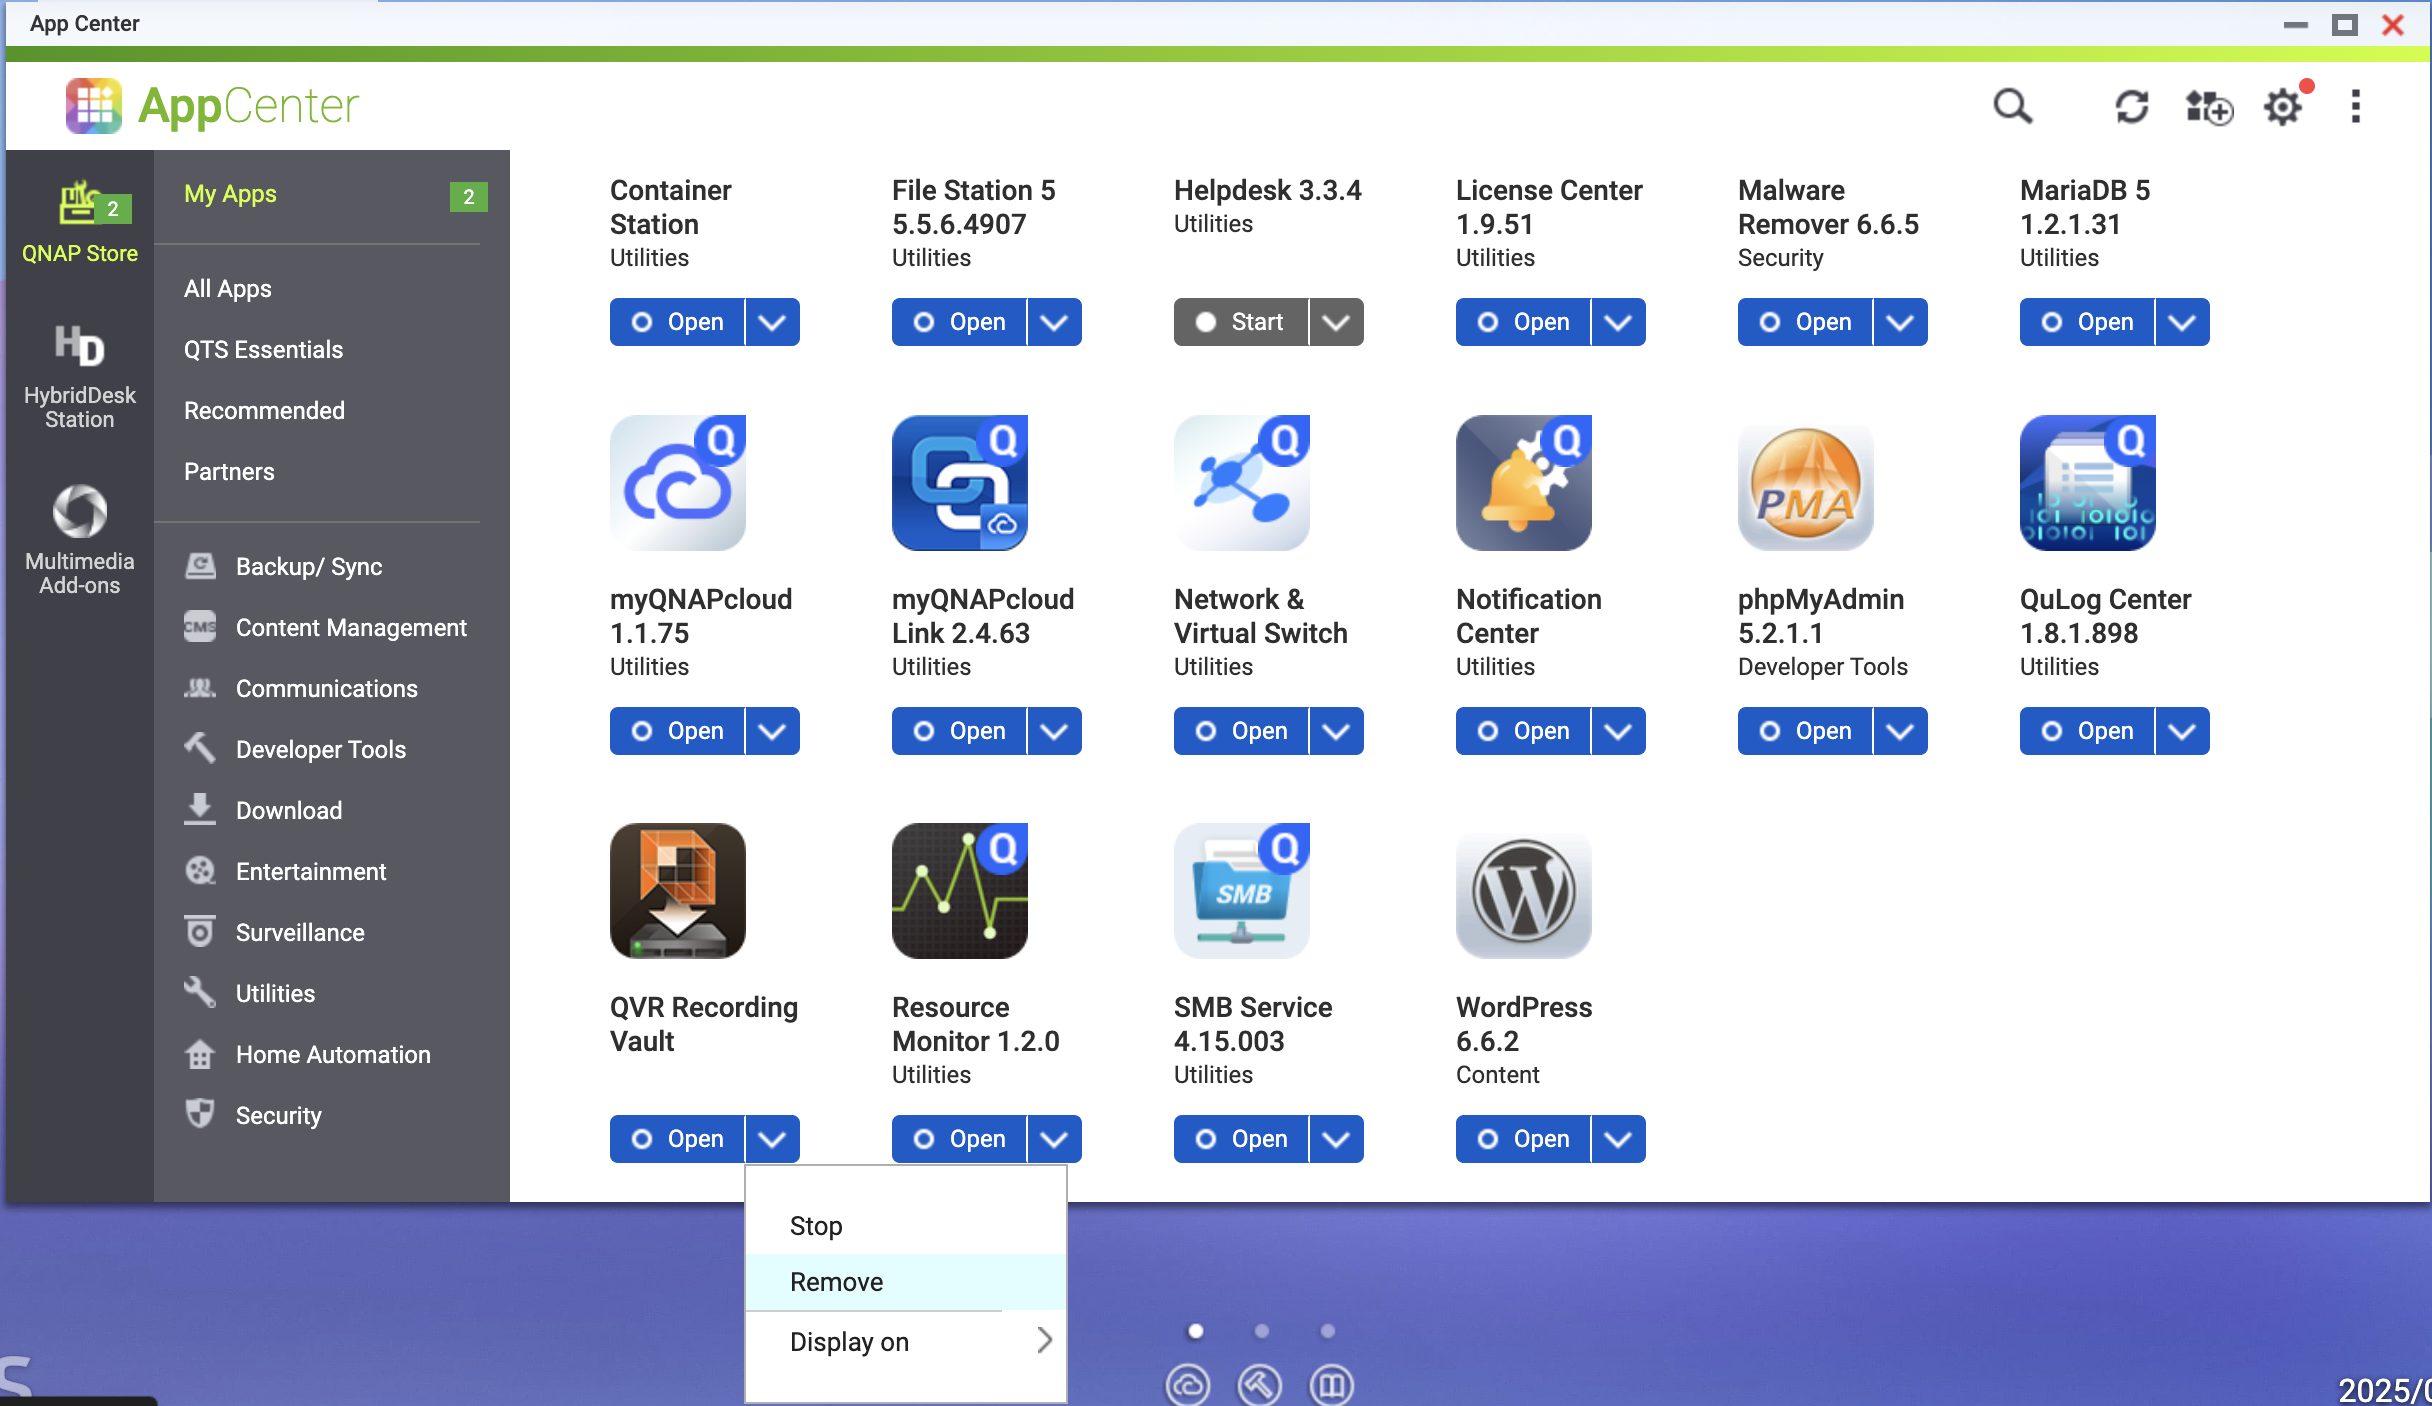Select Multimedia Add-ons in left rail
This screenshot has width=2432, height=1406.
pyautogui.click(x=80, y=541)
